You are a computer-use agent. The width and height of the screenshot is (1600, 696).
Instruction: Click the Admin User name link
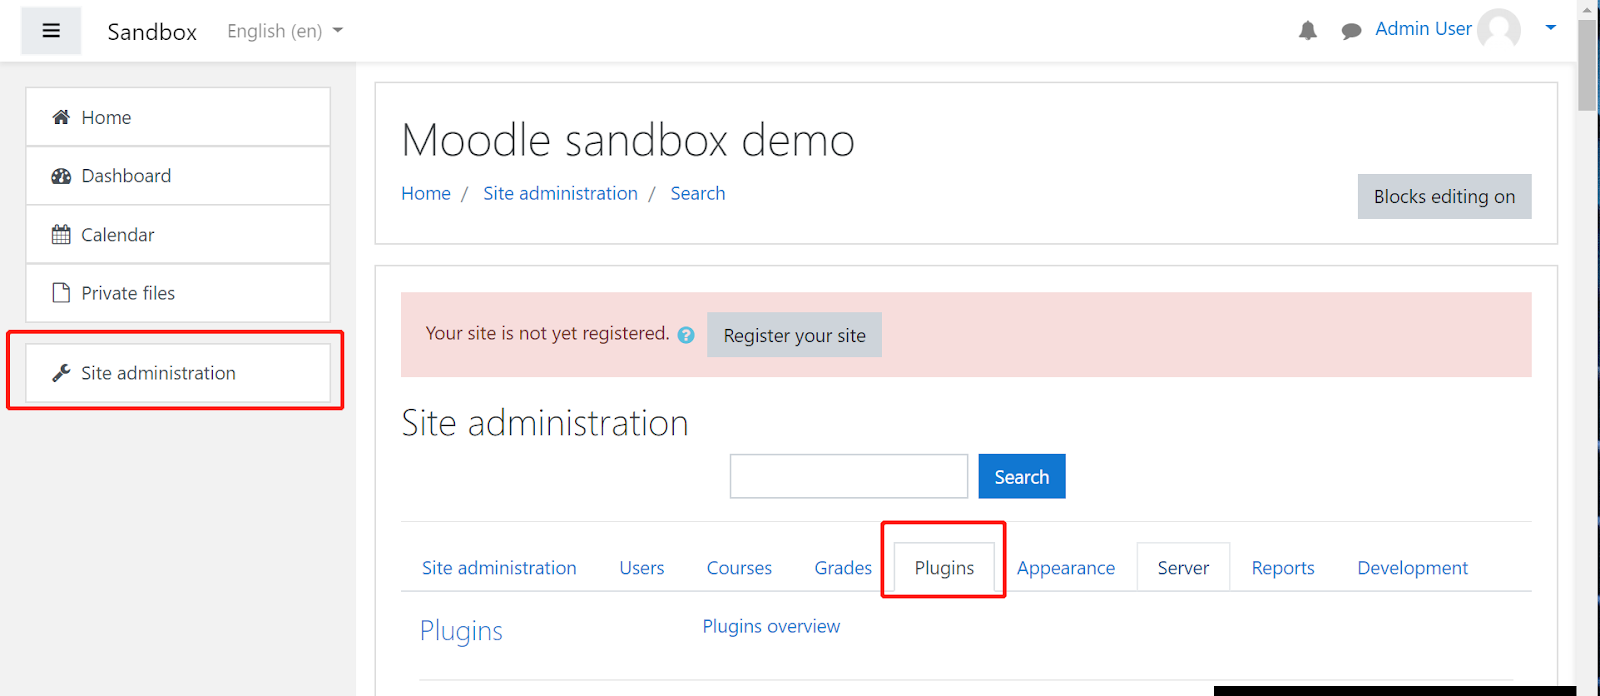coord(1423,29)
